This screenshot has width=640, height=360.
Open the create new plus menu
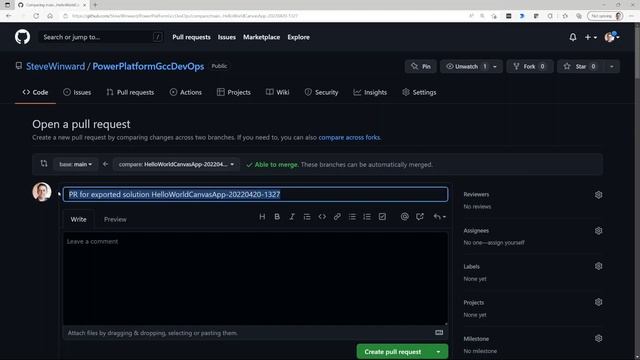coord(591,37)
